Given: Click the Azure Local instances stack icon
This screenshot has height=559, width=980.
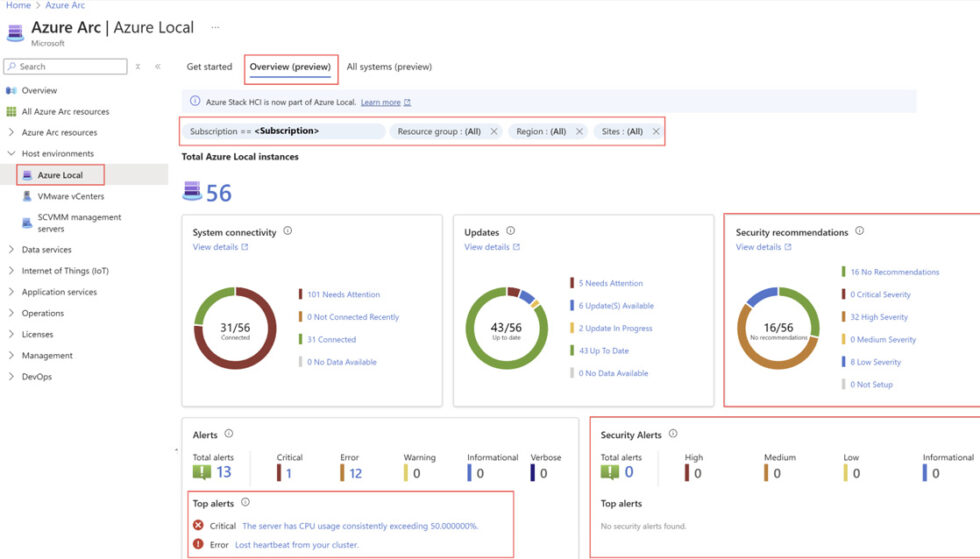Looking at the screenshot, I should click(192, 191).
